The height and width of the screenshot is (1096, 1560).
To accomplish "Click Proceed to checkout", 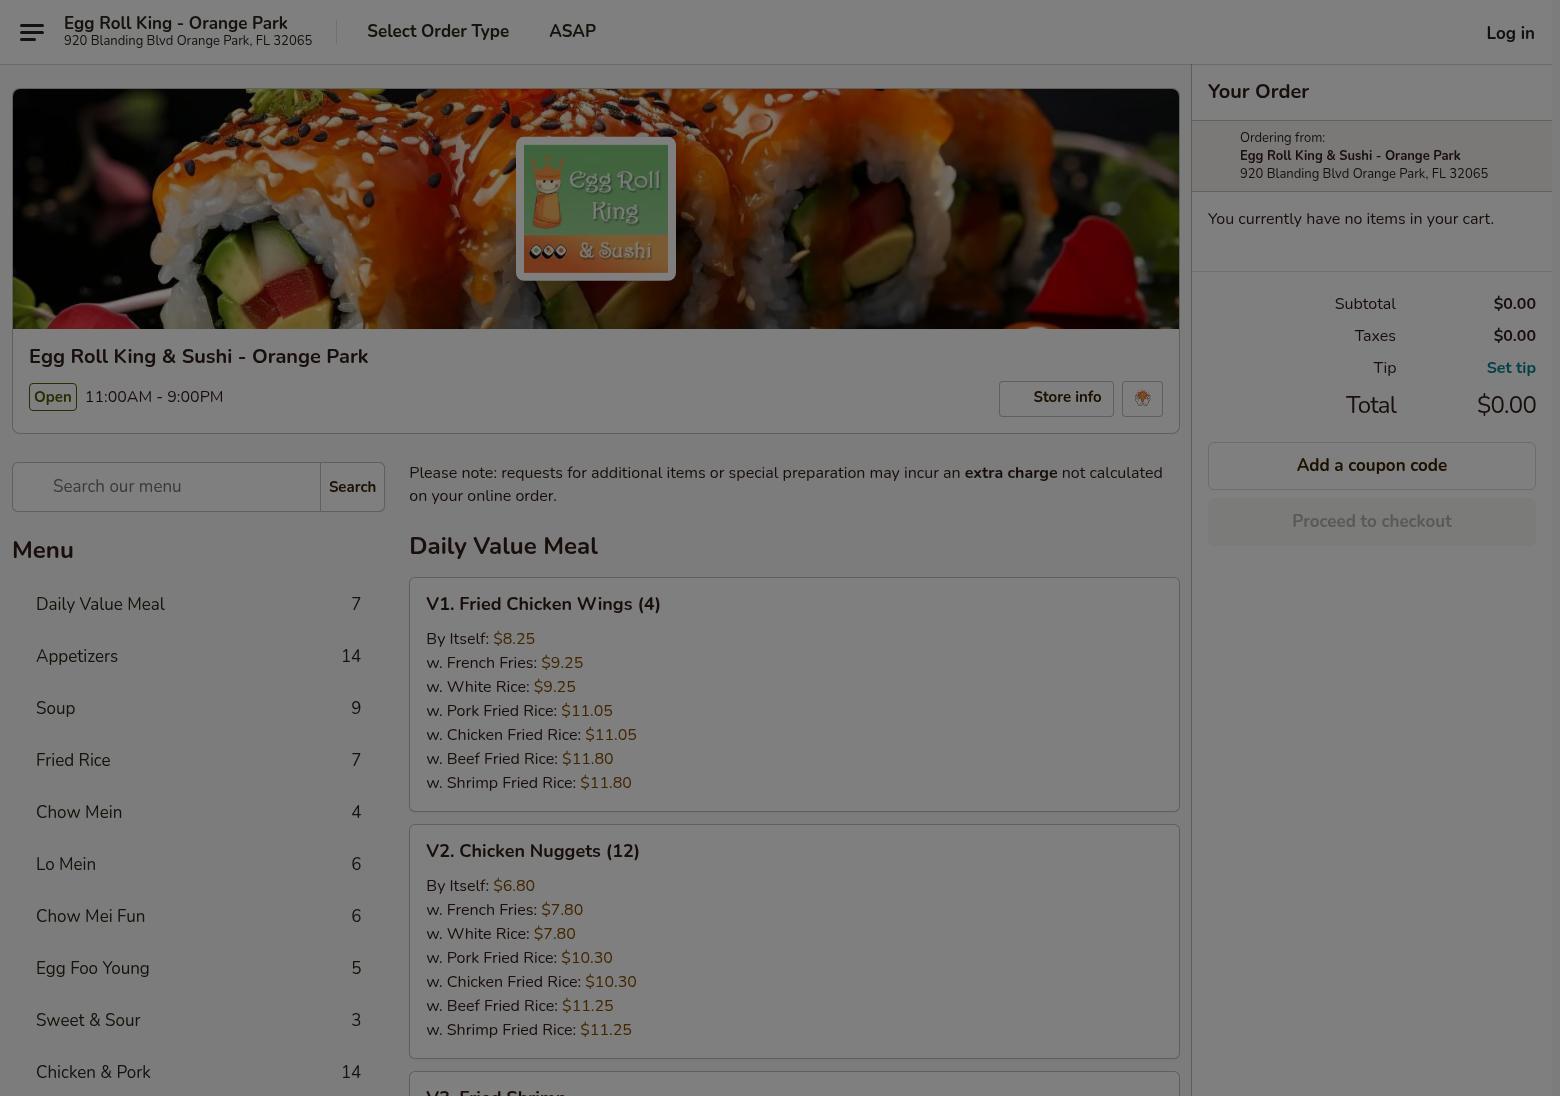I will click(1372, 522).
